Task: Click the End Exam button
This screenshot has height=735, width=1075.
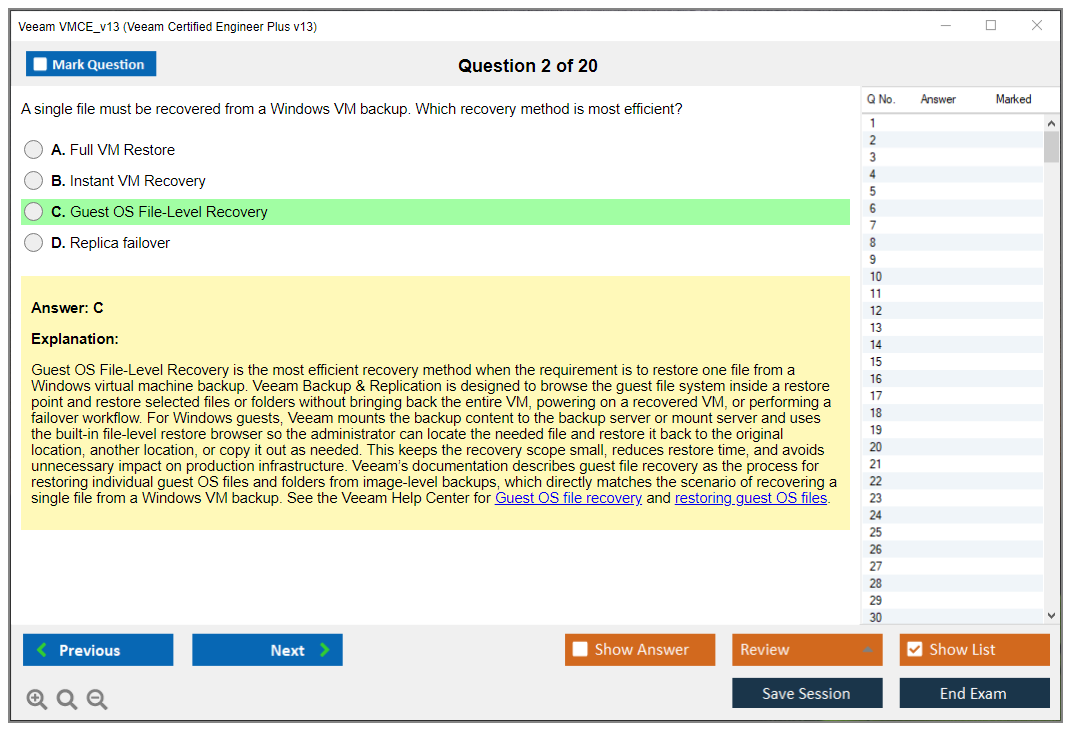Action: pos(974,693)
